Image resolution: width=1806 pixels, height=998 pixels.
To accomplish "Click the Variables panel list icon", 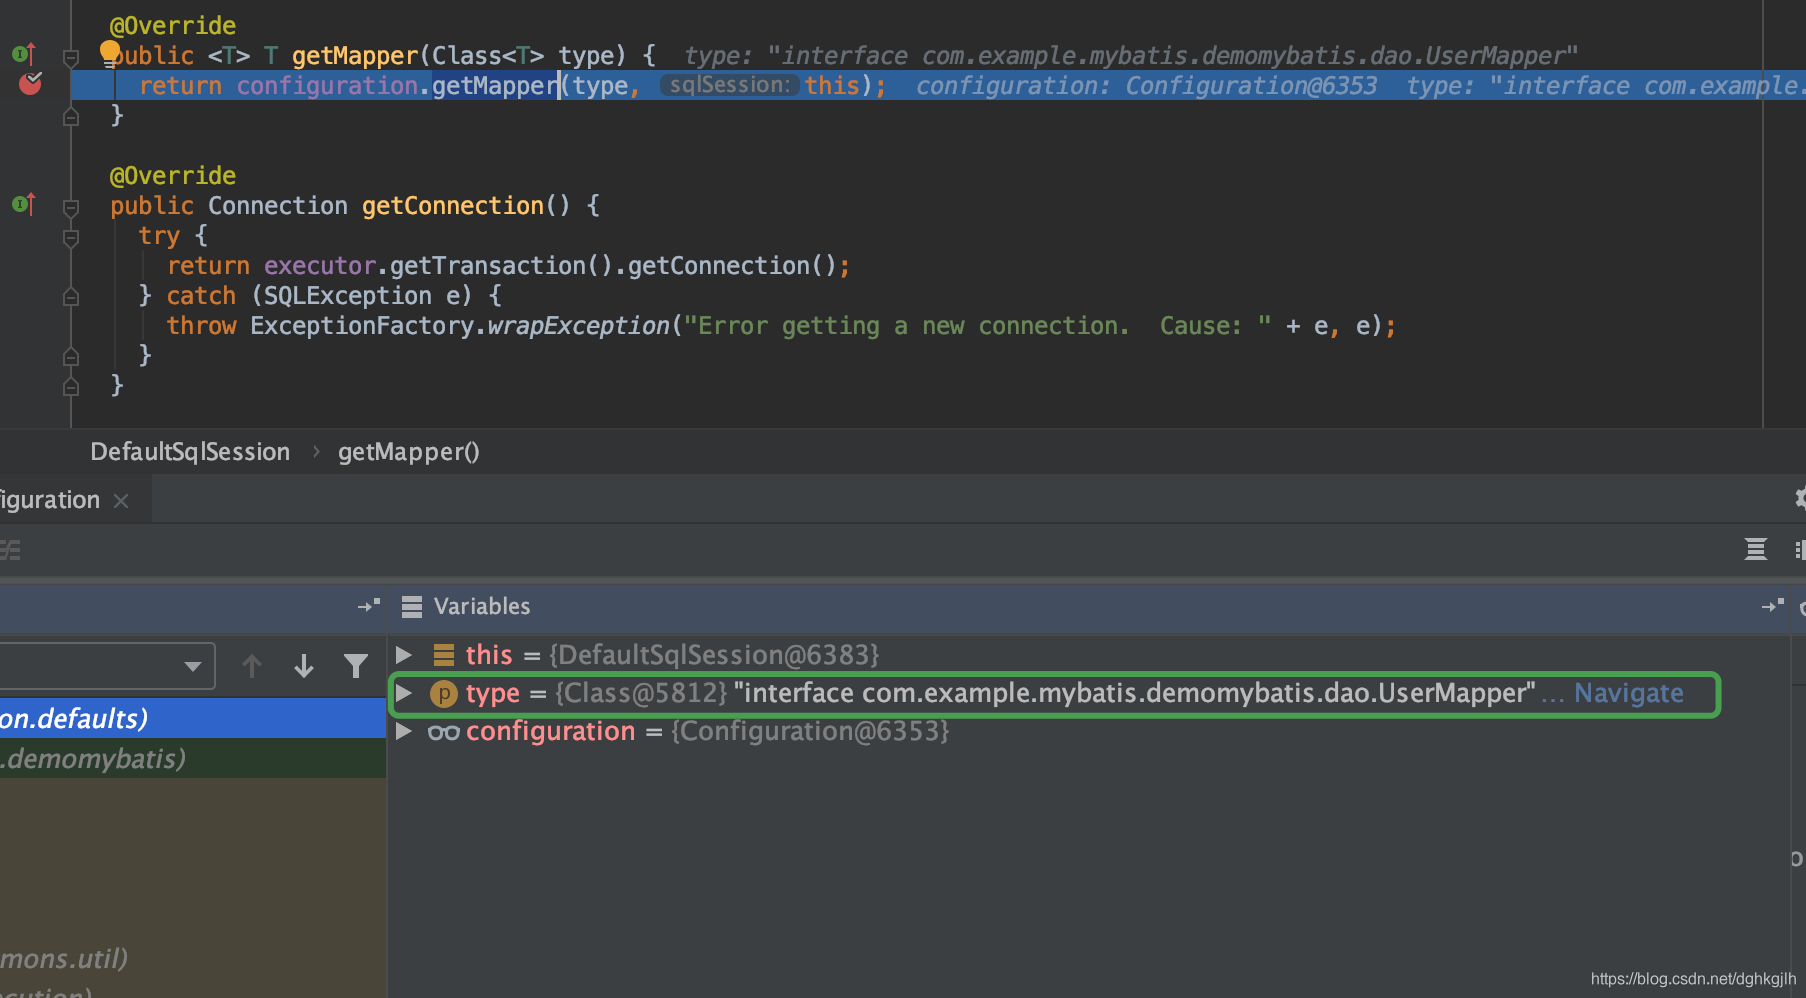I will pos(411,607).
